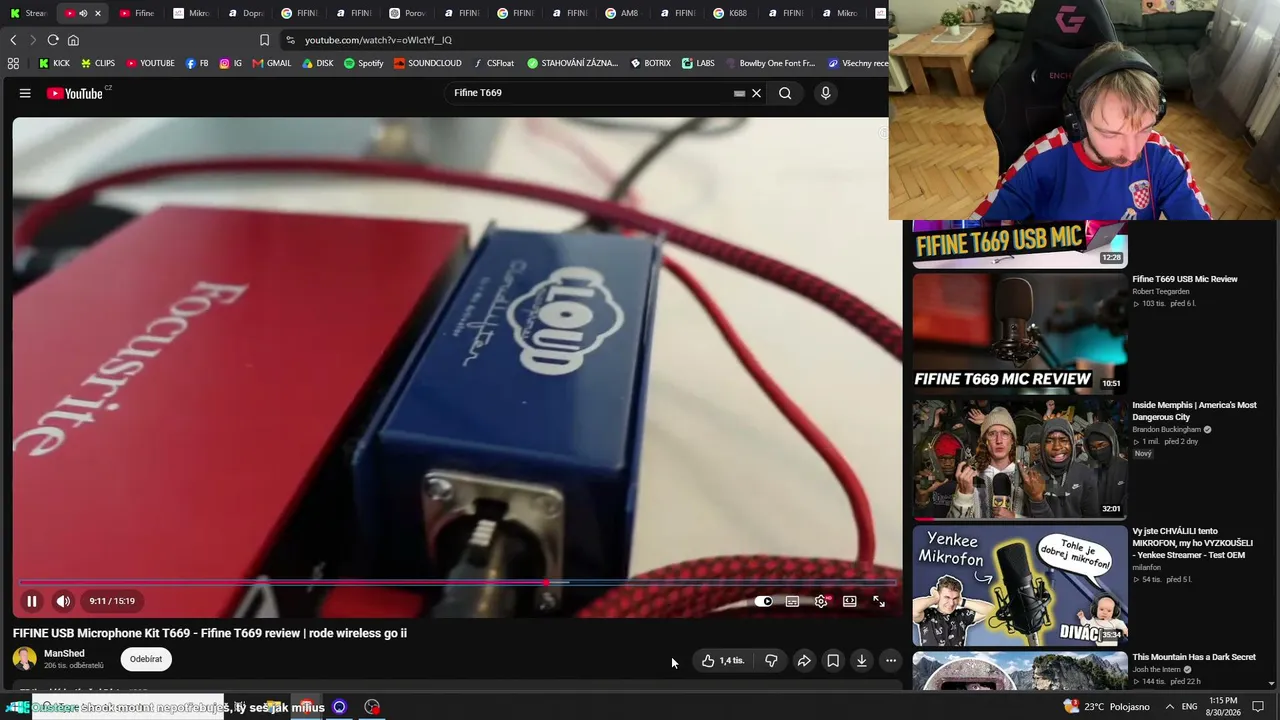The height and width of the screenshot is (720, 1280).
Task: Switch to the Porov tab
Action: point(407,13)
